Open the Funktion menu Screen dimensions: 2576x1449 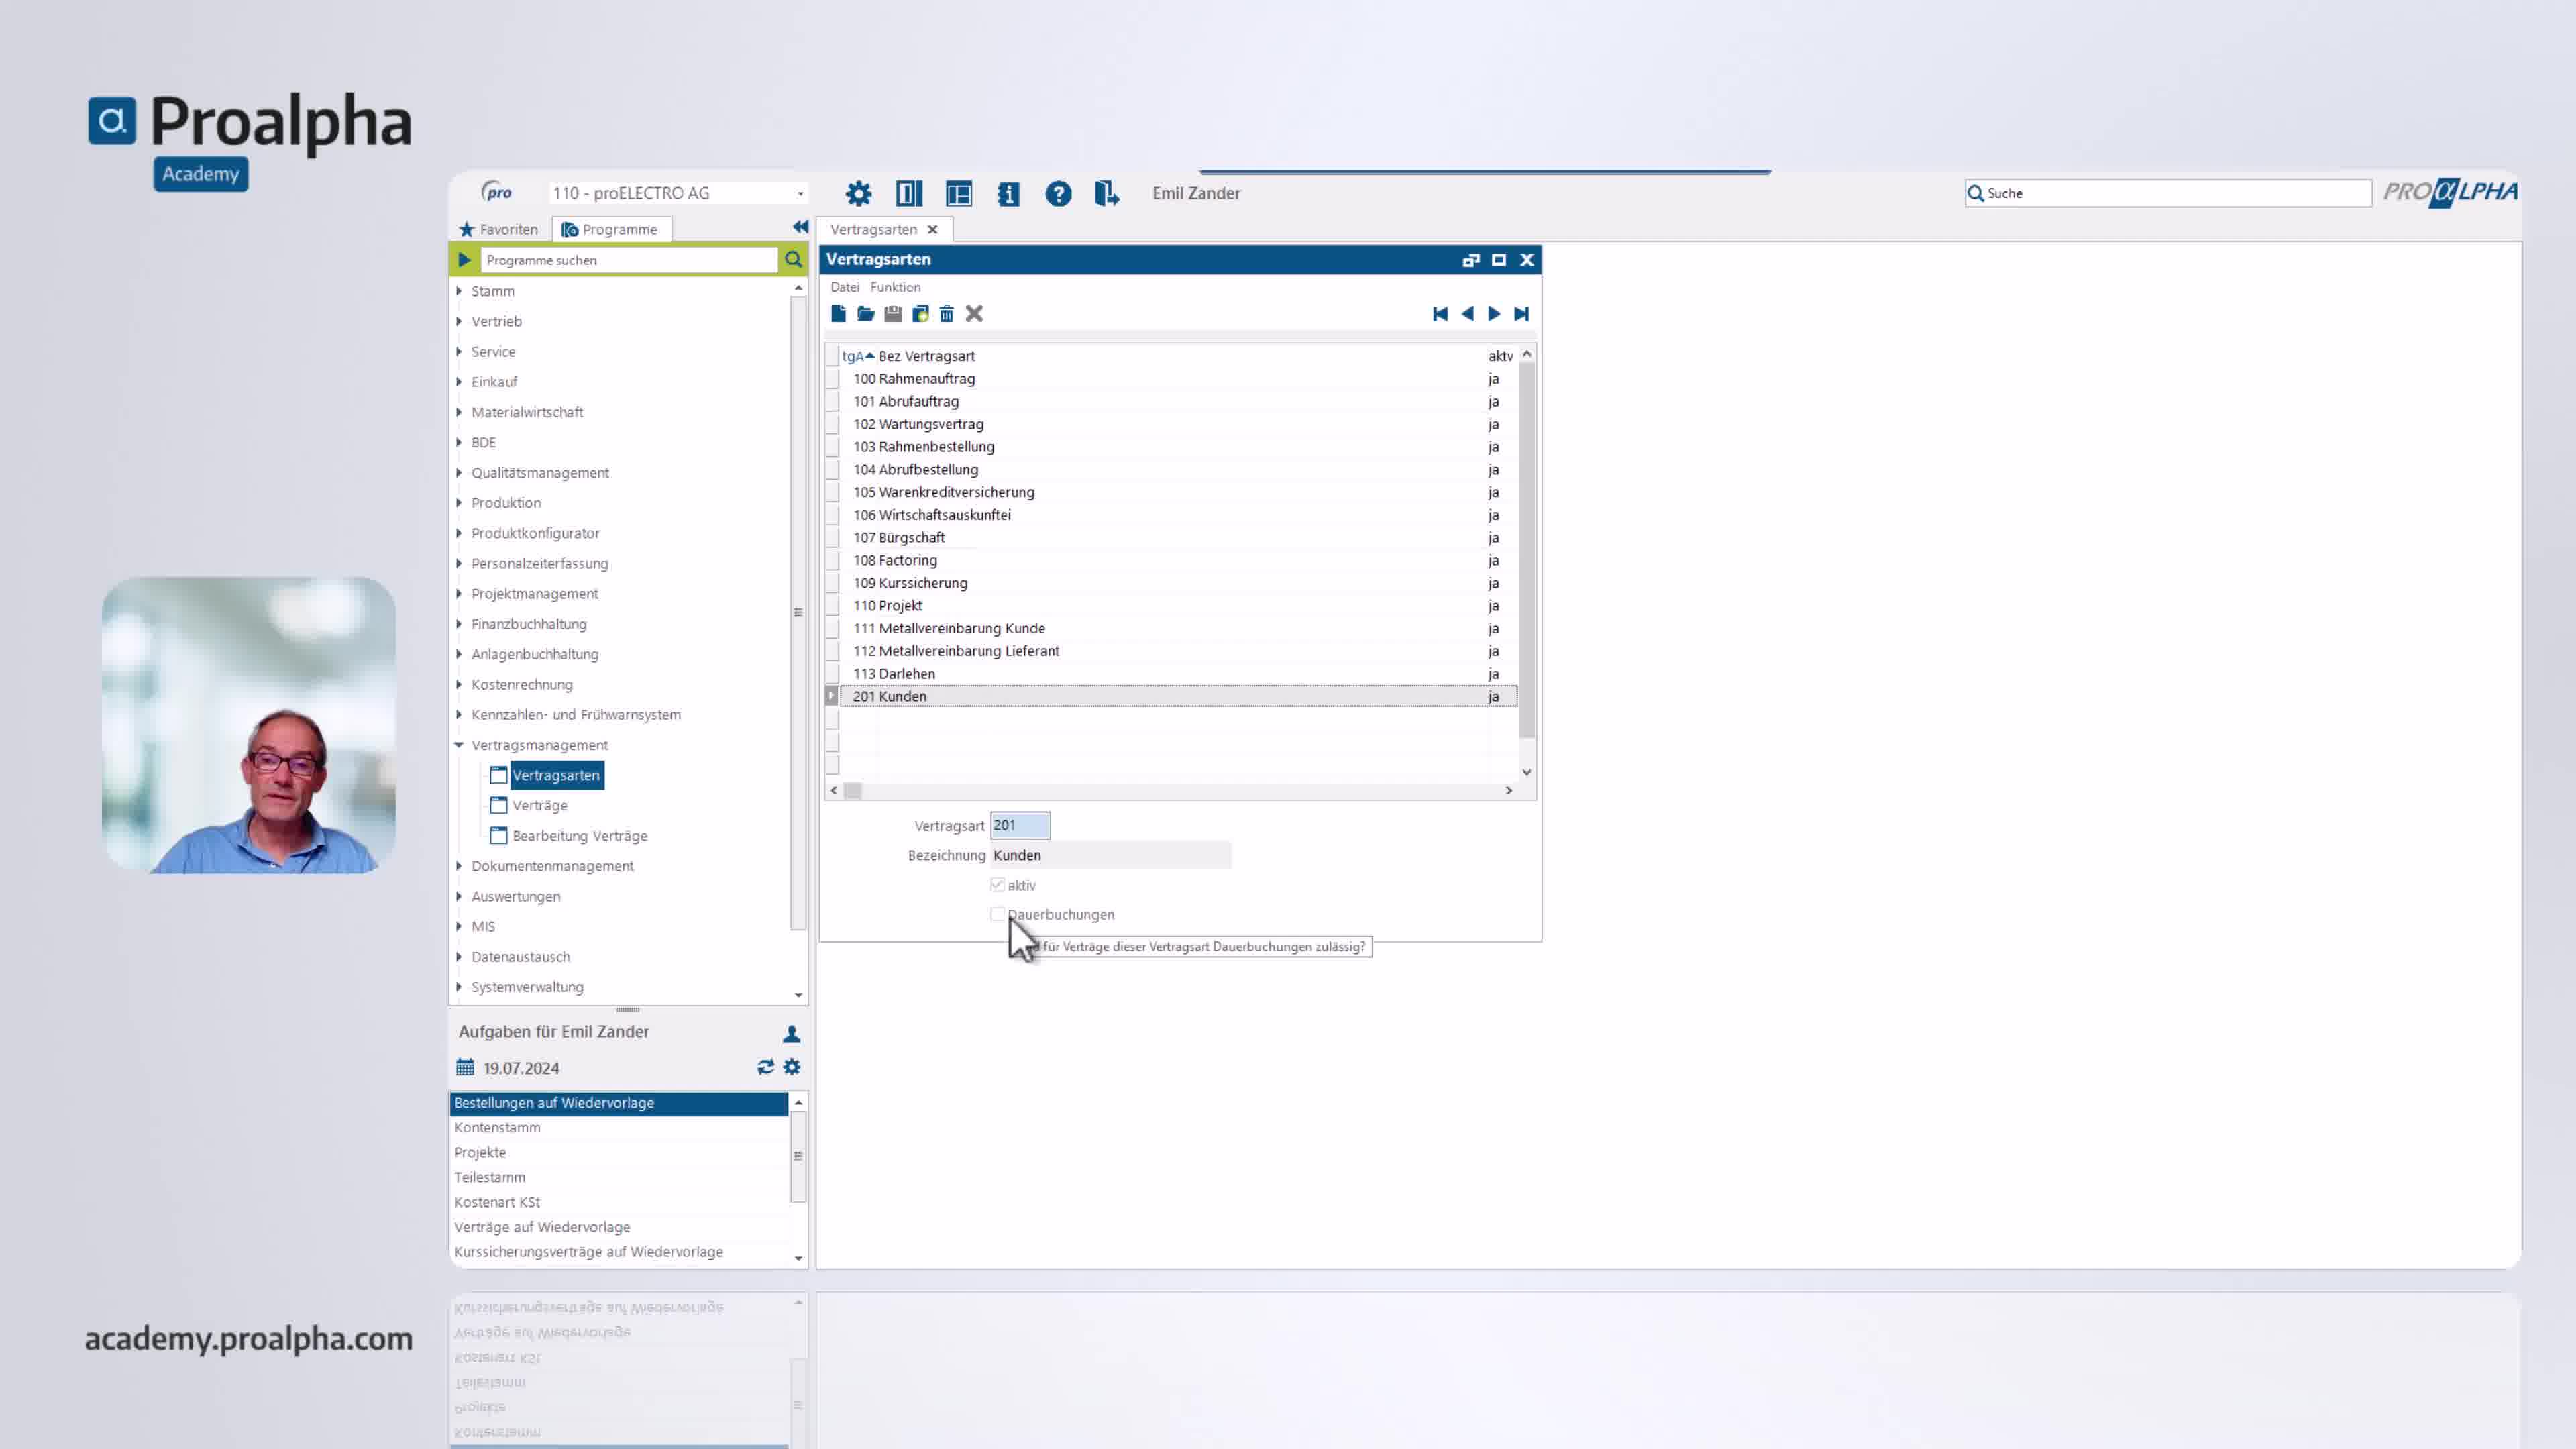pyautogui.click(x=895, y=287)
